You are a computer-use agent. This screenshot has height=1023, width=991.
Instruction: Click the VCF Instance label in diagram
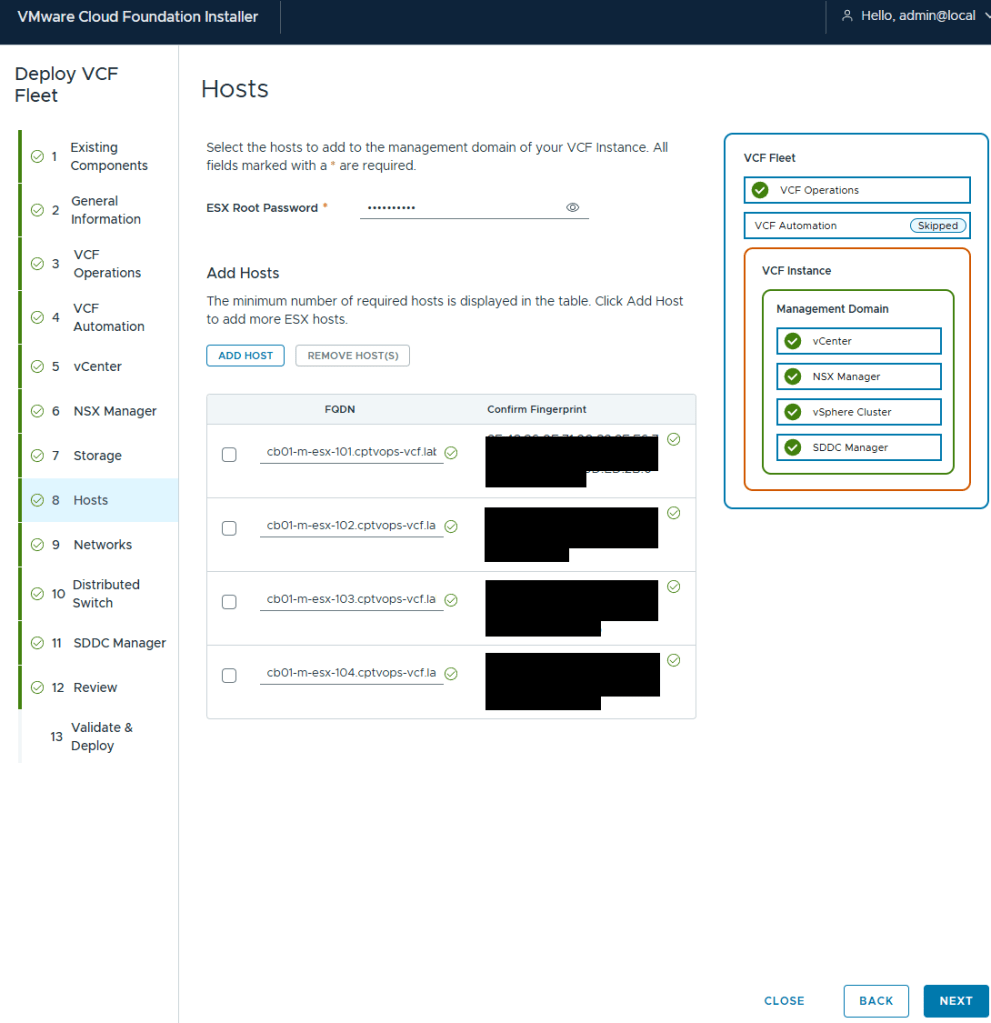tap(796, 271)
